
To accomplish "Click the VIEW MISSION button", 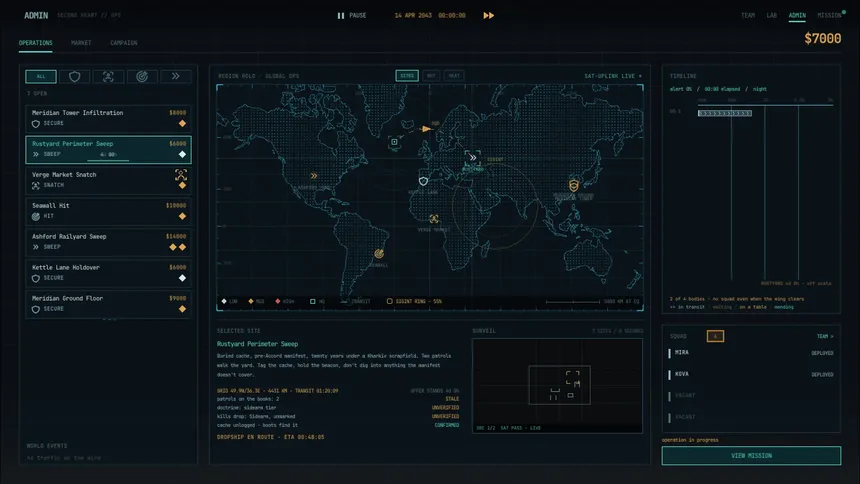I will coord(751,455).
